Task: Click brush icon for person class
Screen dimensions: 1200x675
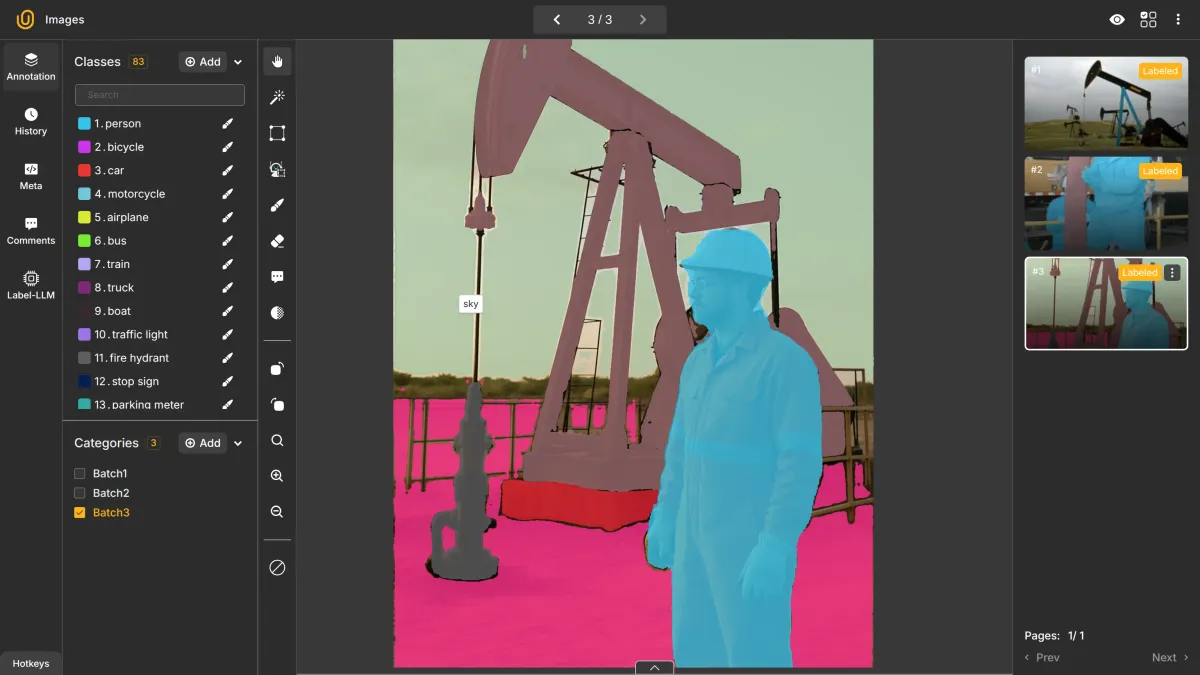Action: pyautogui.click(x=227, y=124)
